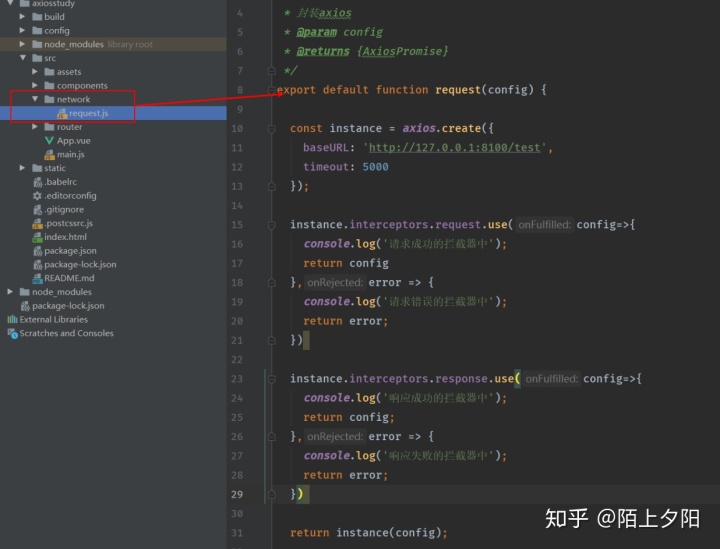This screenshot has height=549, width=720.
Task: Open App.vue in the project tree
Action: 73,140
